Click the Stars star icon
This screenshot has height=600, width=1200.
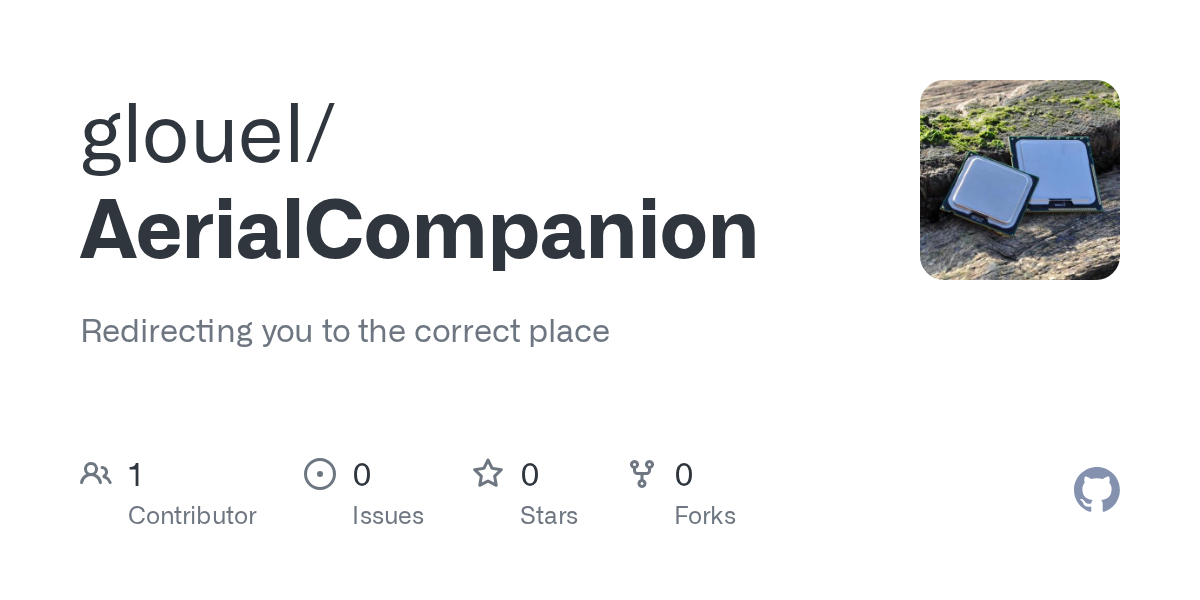(488, 473)
